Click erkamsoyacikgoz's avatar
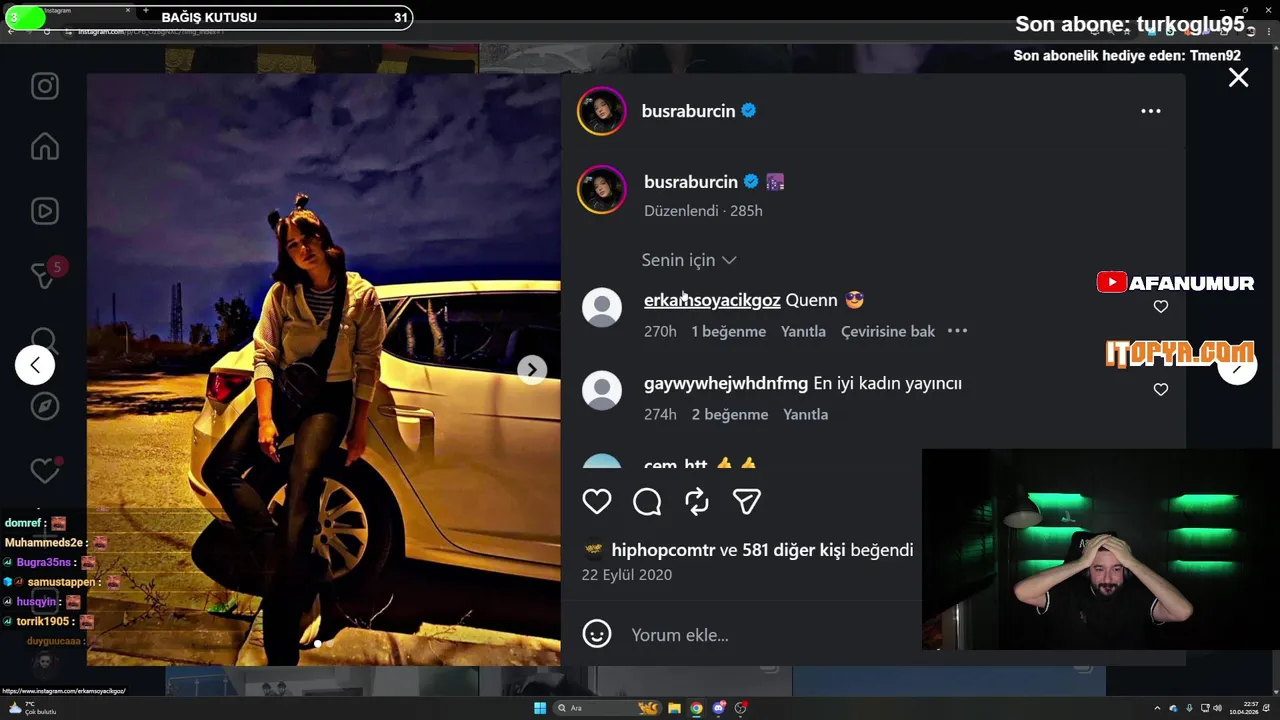Image resolution: width=1280 pixels, height=720 pixels. [x=602, y=308]
